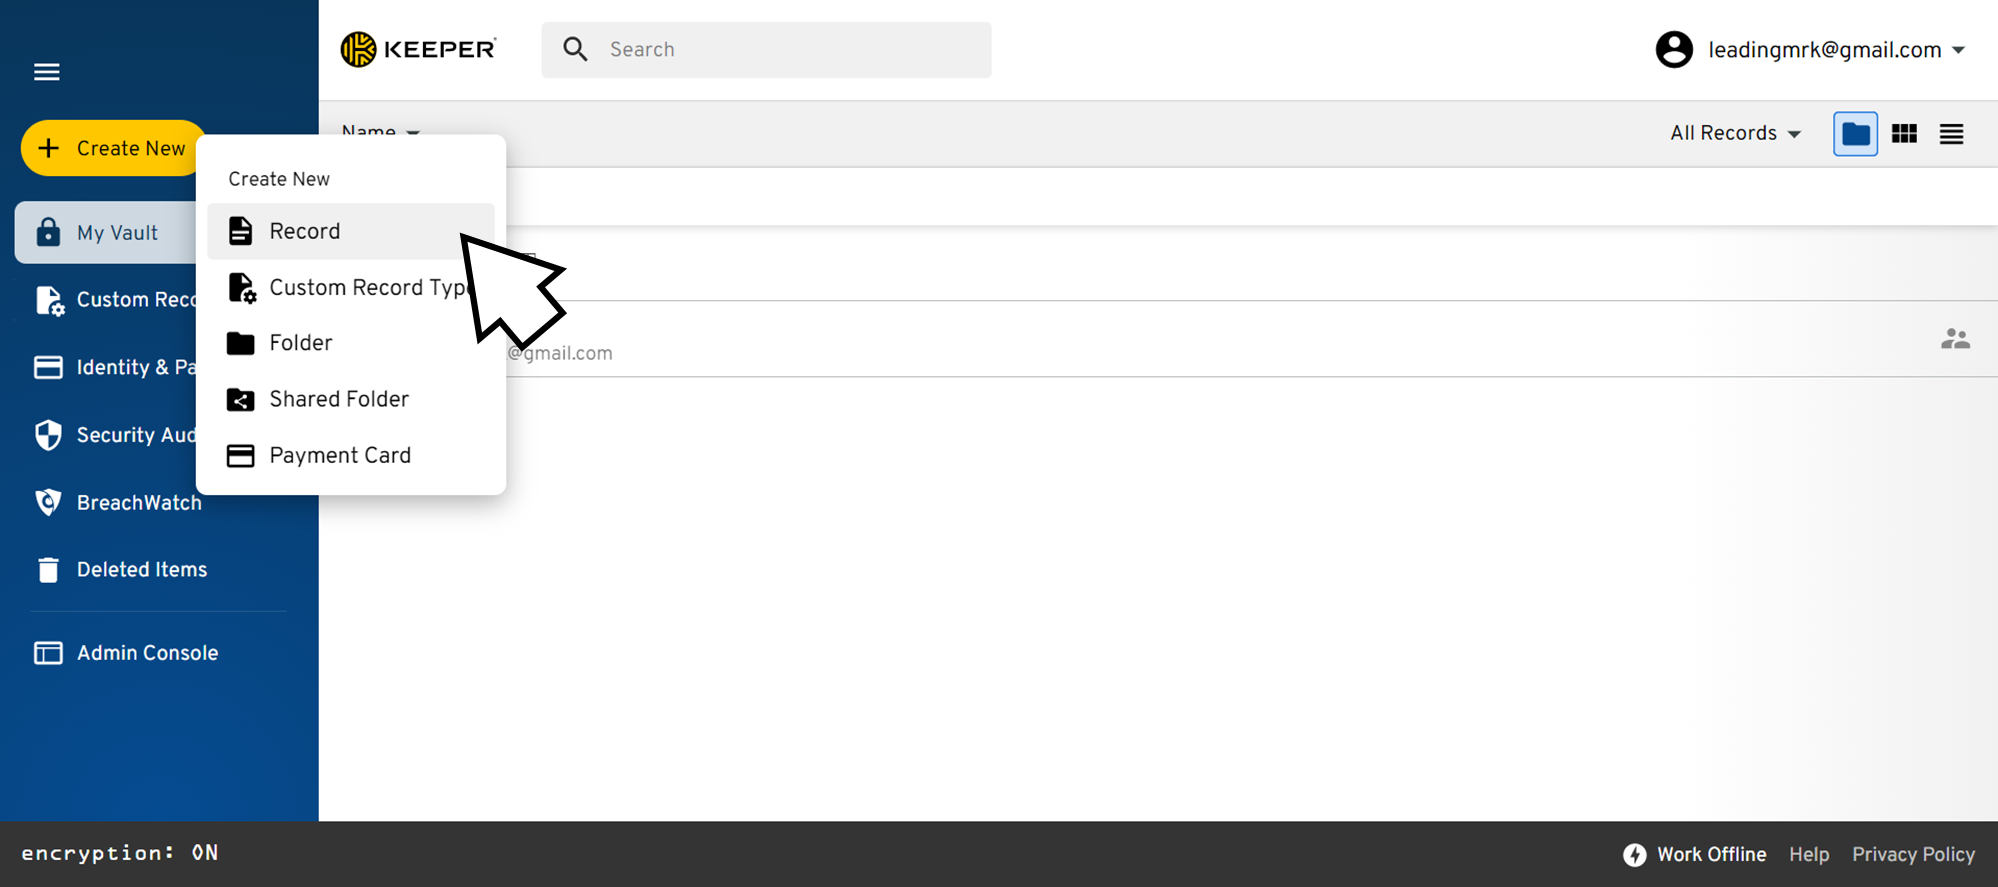Click the shared users icon on record
Image resolution: width=1998 pixels, height=887 pixels.
coord(1955,339)
